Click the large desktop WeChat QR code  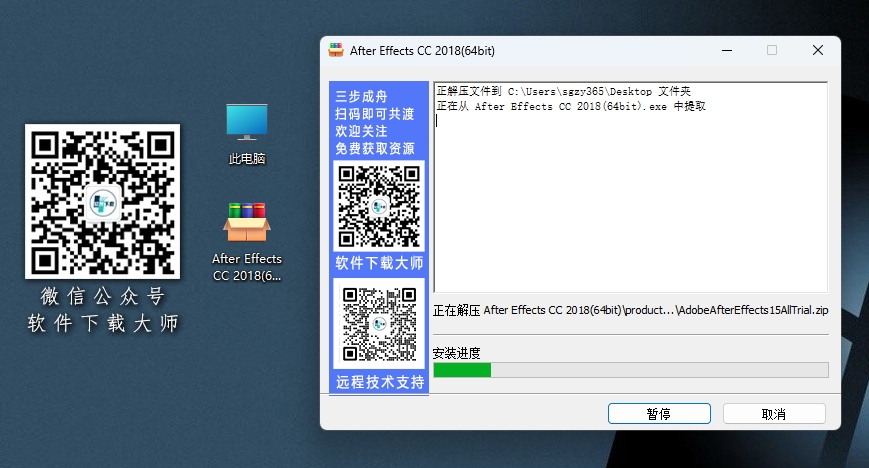point(103,201)
